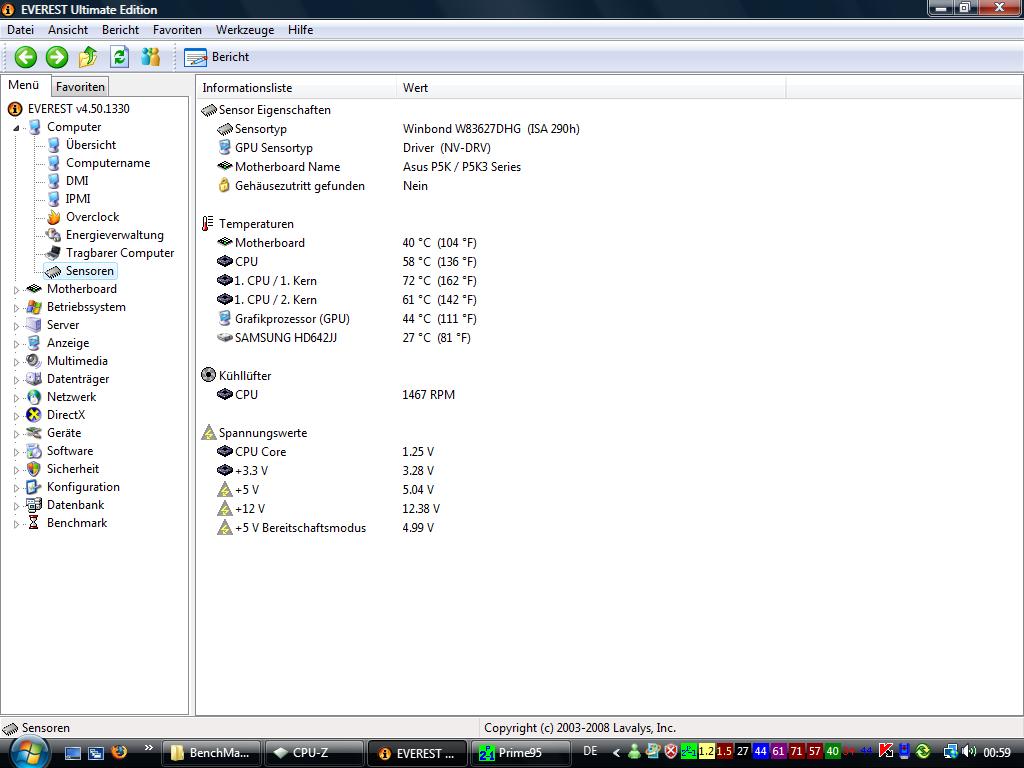Open the Datei menu
The image size is (1024, 768).
[20, 30]
